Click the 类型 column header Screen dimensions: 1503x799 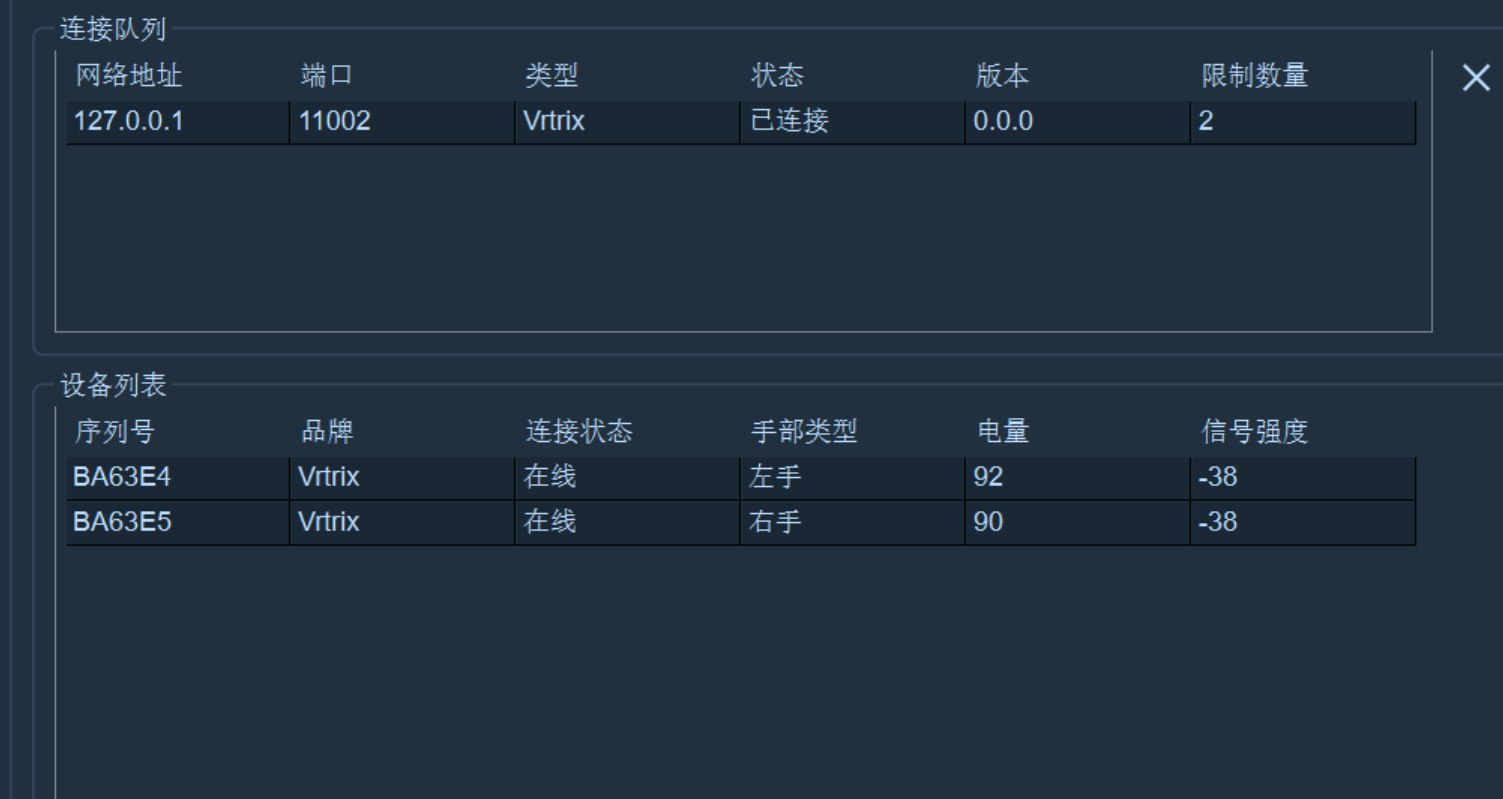(x=552, y=76)
